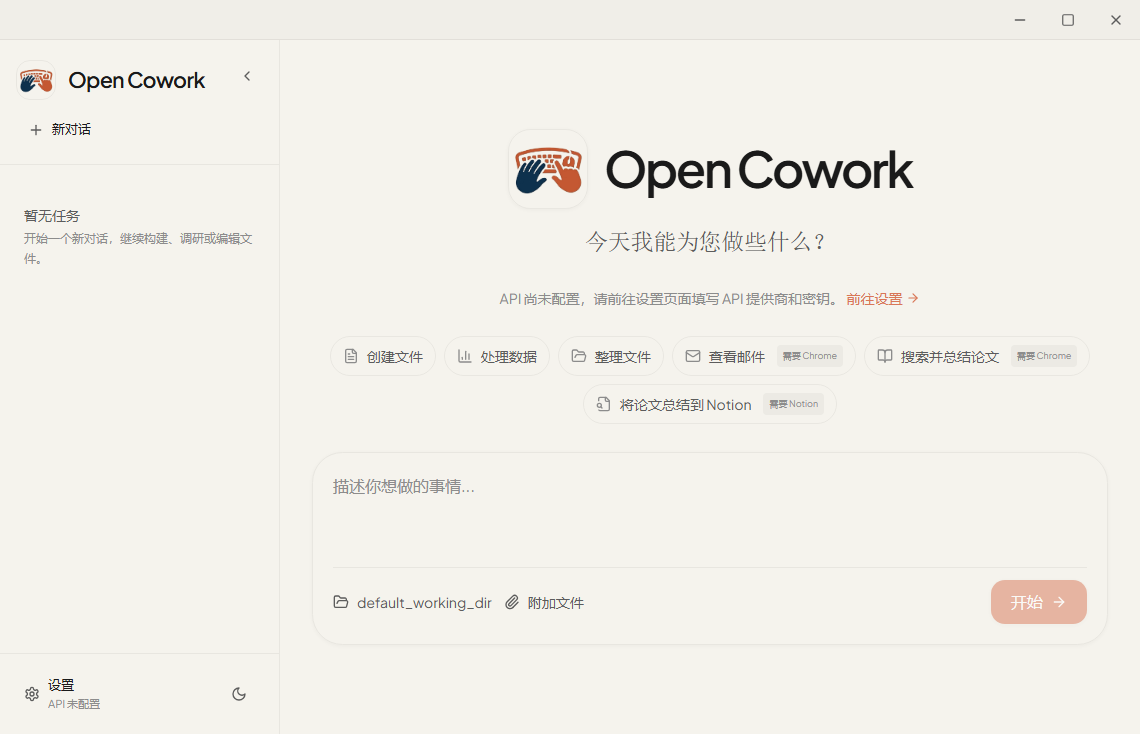
Task: Open 设置 from the bottom sidebar
Action: [x=61, y=685]
